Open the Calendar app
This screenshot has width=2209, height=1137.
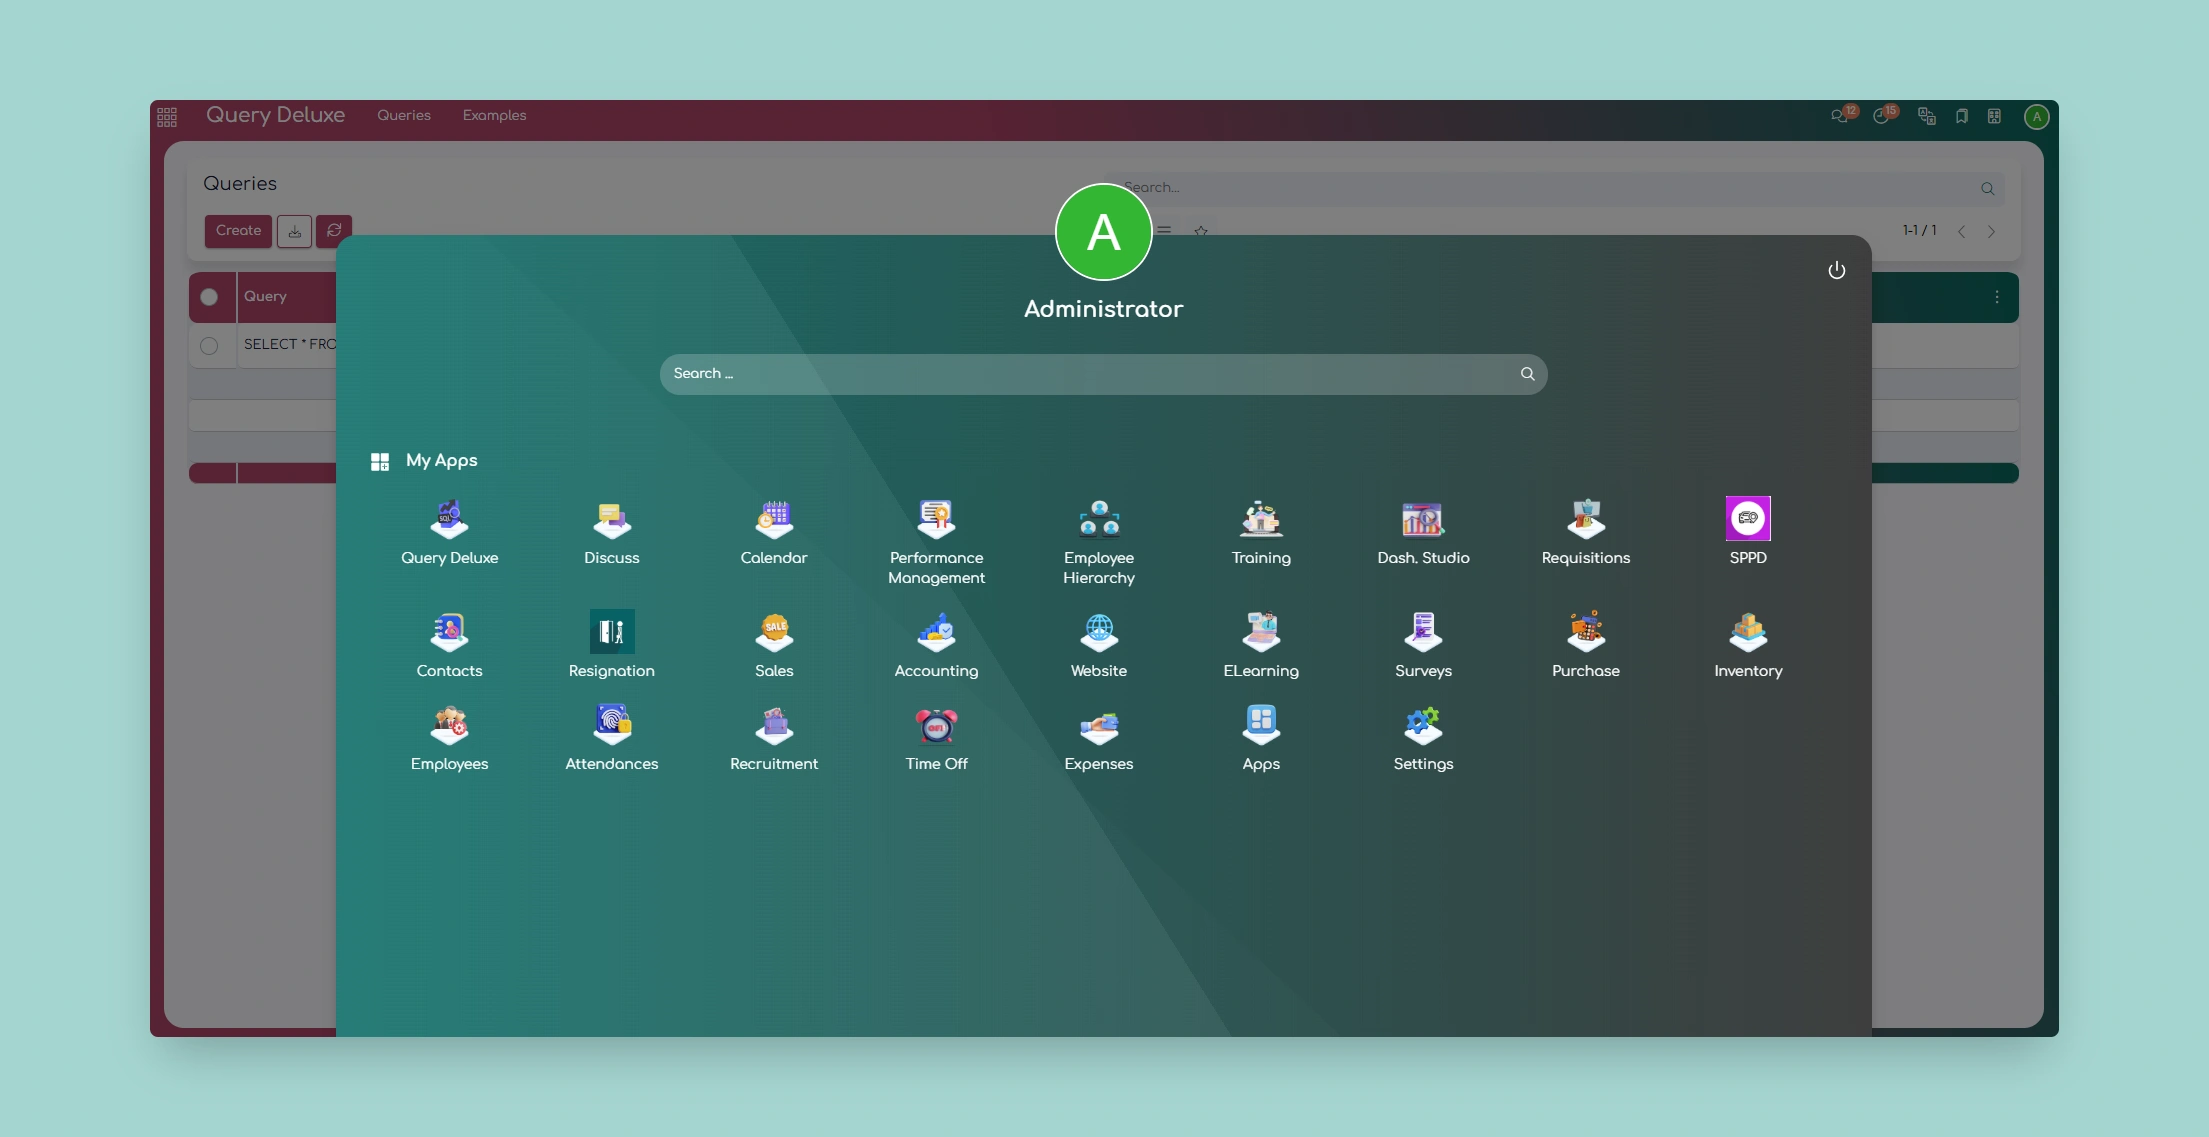774,519
